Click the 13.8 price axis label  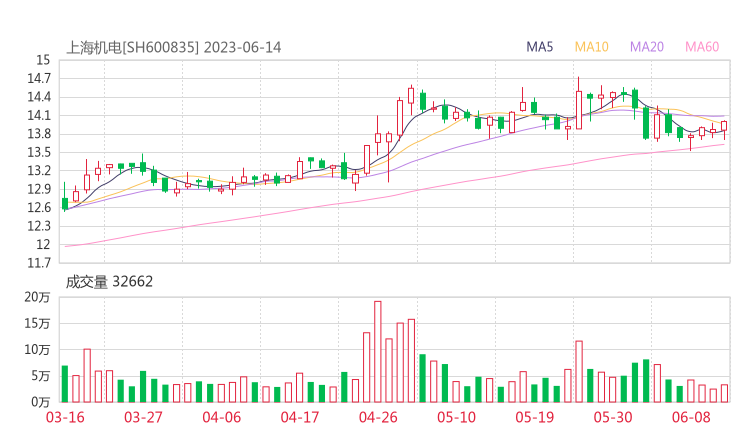[x=39, y=134]
